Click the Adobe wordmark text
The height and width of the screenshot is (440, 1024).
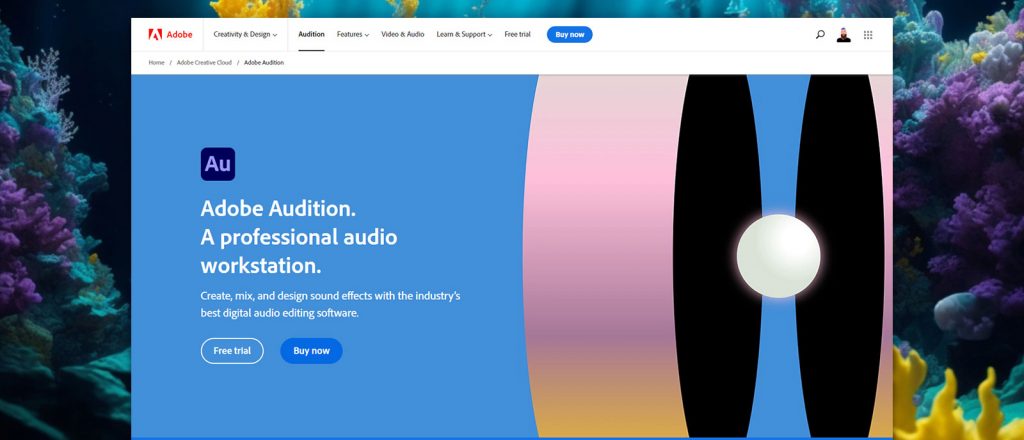point(179,35)
